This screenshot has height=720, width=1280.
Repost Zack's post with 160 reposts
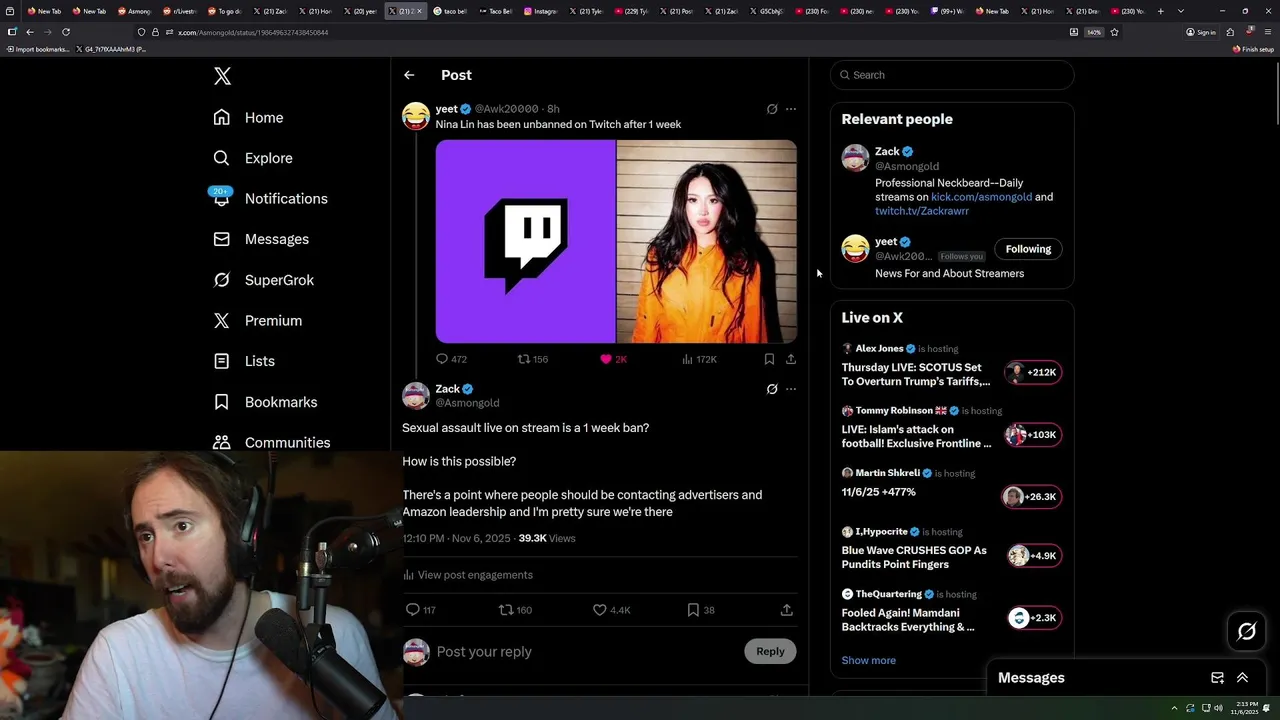pyautogui.click(x=515, y=610)
